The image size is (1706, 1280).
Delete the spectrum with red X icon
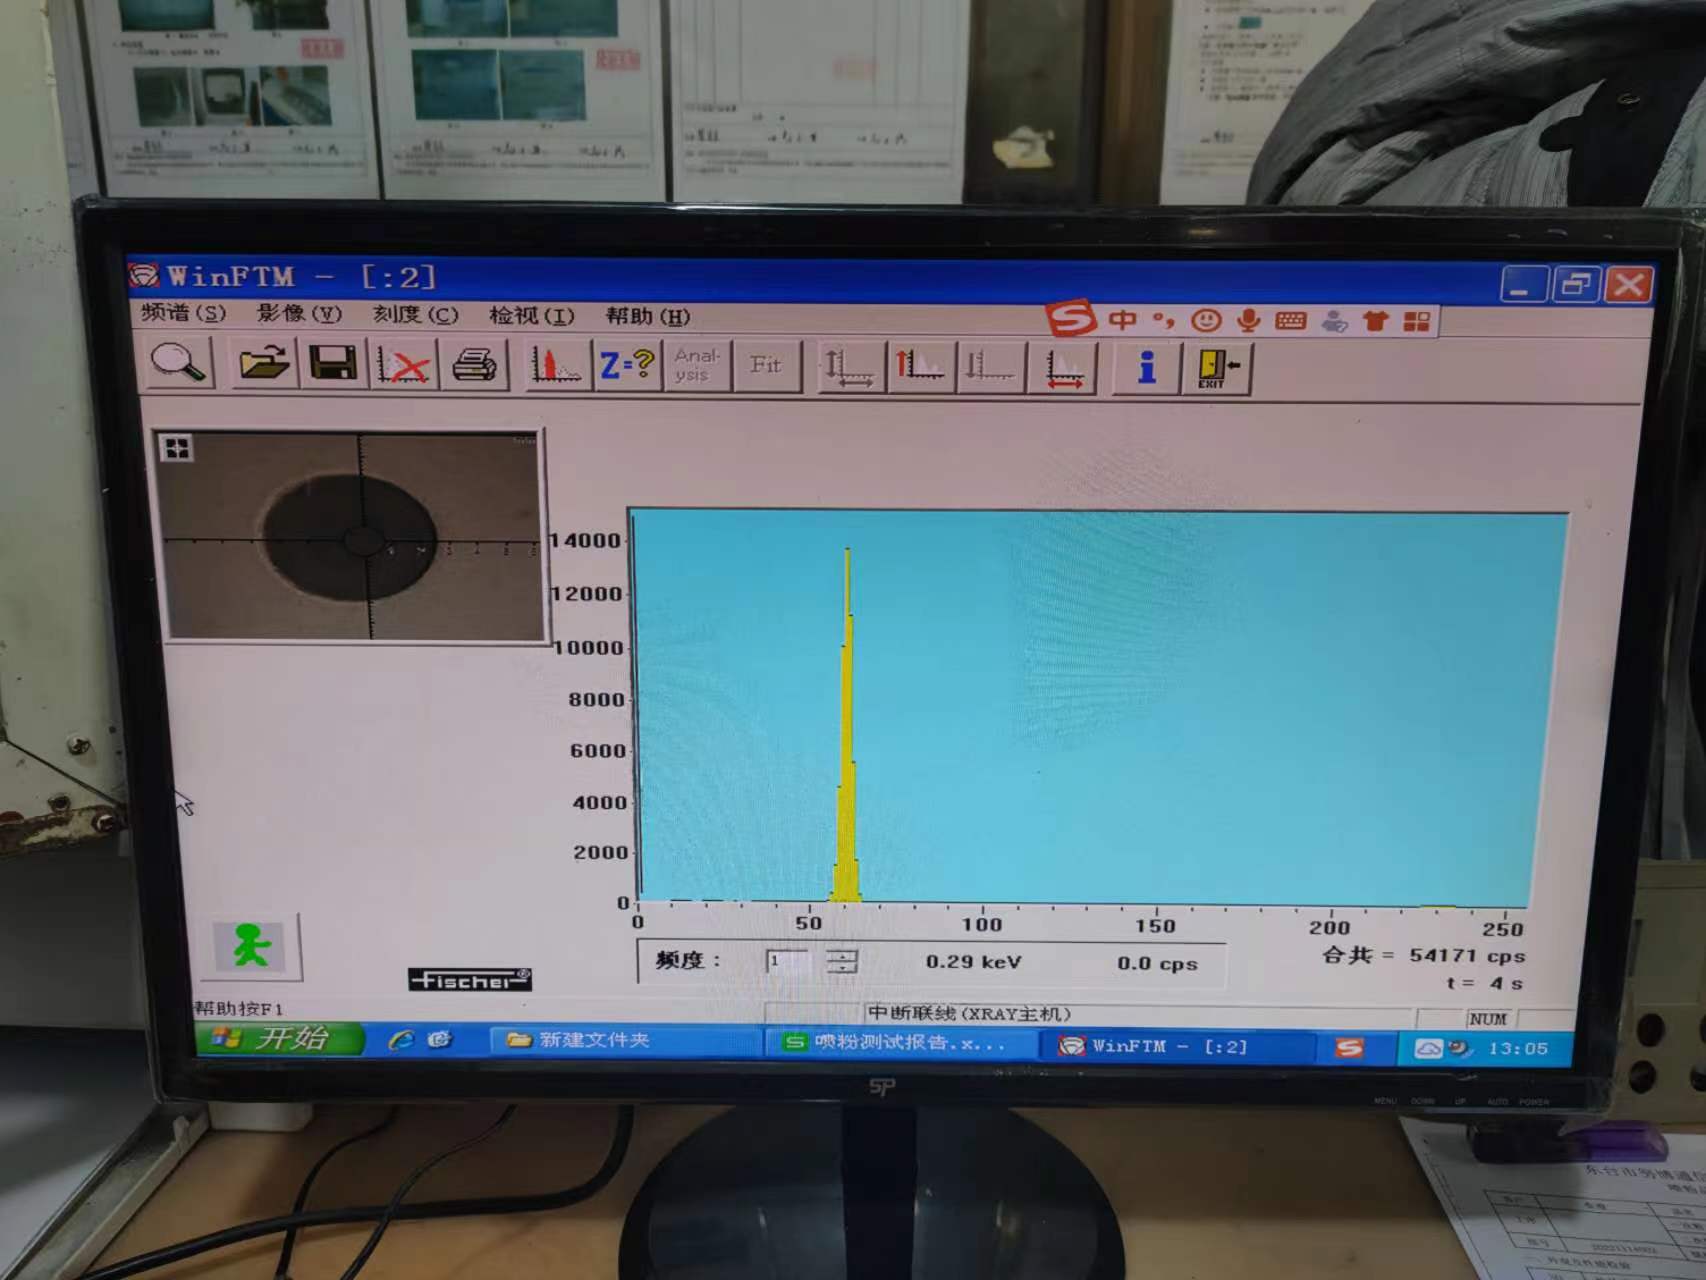pyautogui.click(x=403, y=366)
